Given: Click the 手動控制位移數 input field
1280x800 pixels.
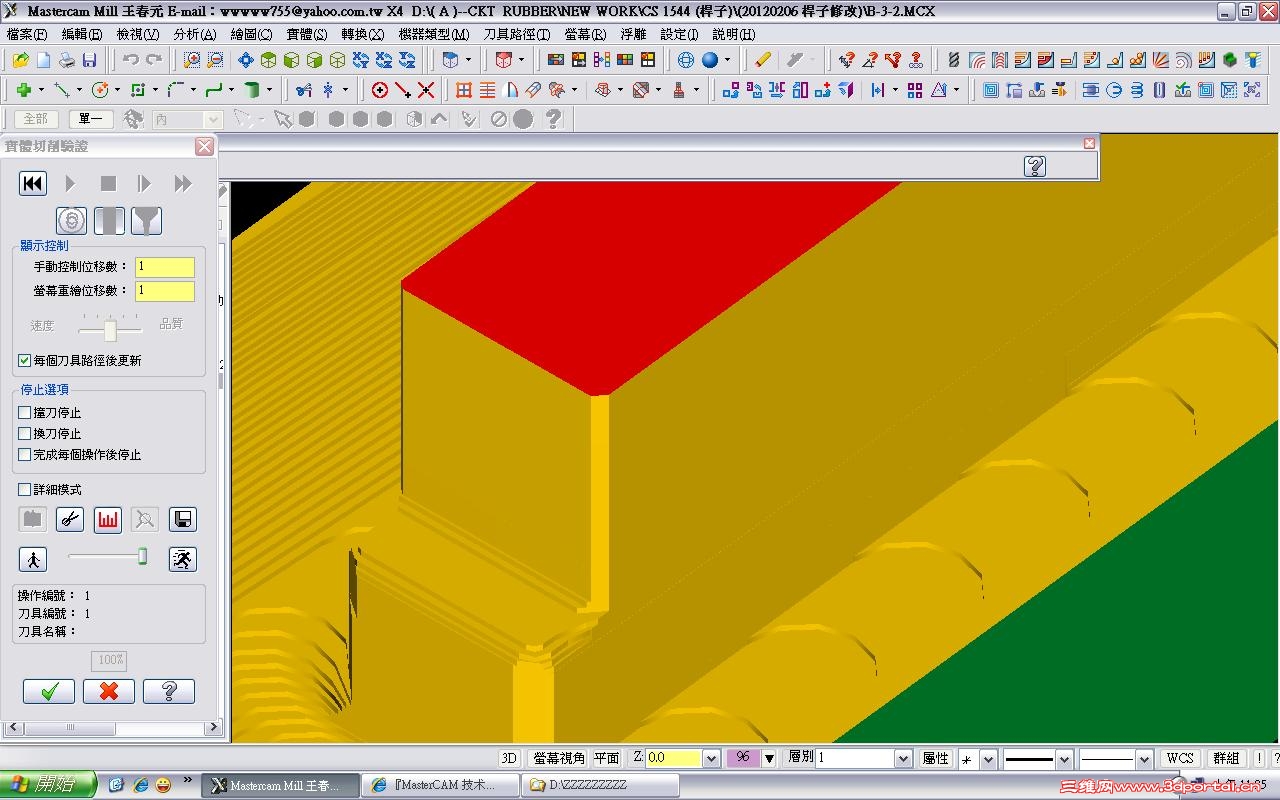Looking at the screenshot, I should [x=165, y=267].
